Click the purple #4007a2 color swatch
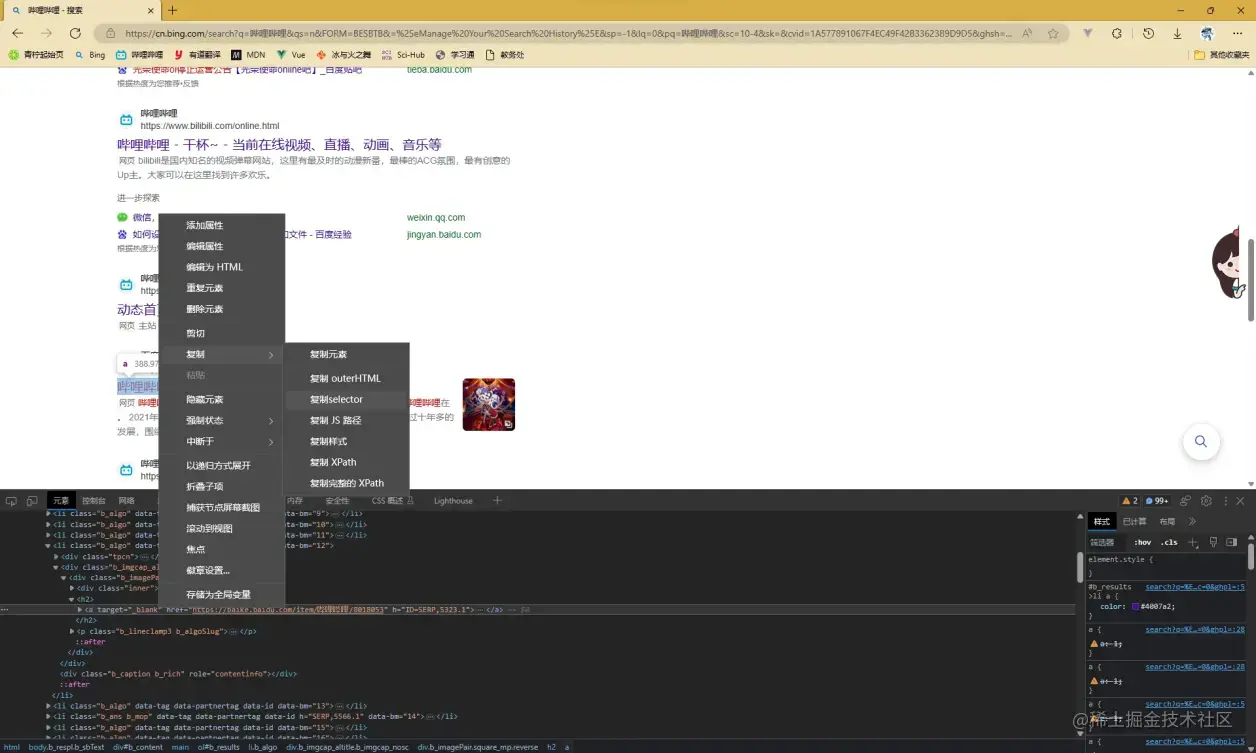 tap(1136, 606)
